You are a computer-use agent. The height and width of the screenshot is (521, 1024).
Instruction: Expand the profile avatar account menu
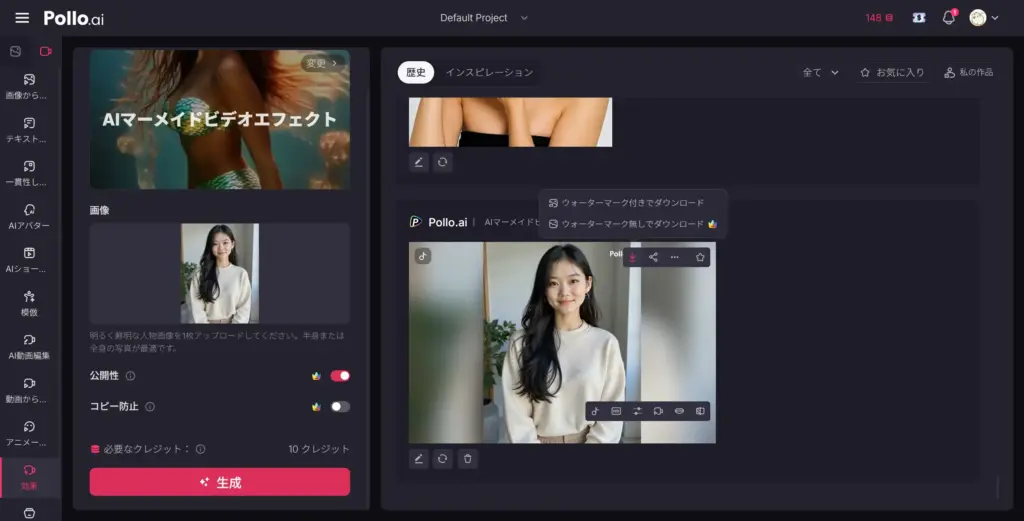983,18
